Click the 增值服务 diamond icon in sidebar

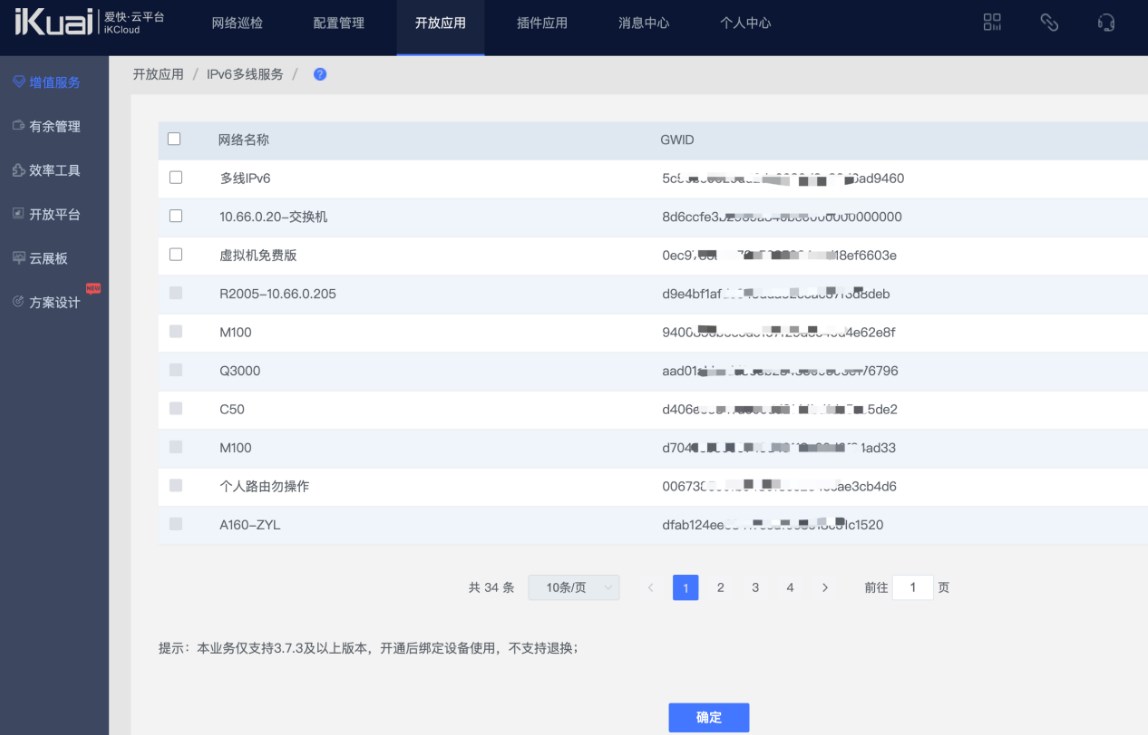(x=19, y=81)
